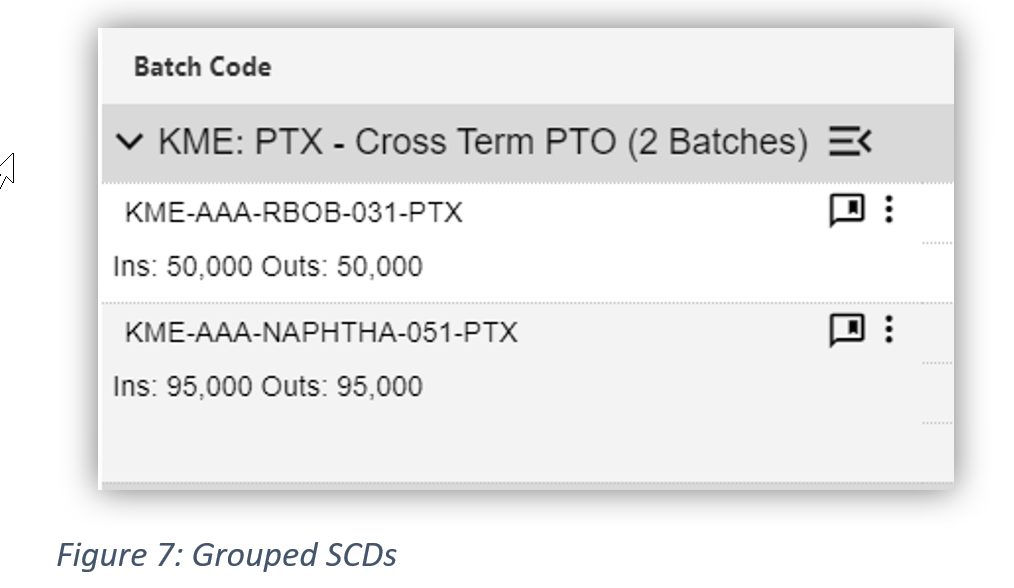Click the dotted cell right of RBOB row

coord(936,242)
